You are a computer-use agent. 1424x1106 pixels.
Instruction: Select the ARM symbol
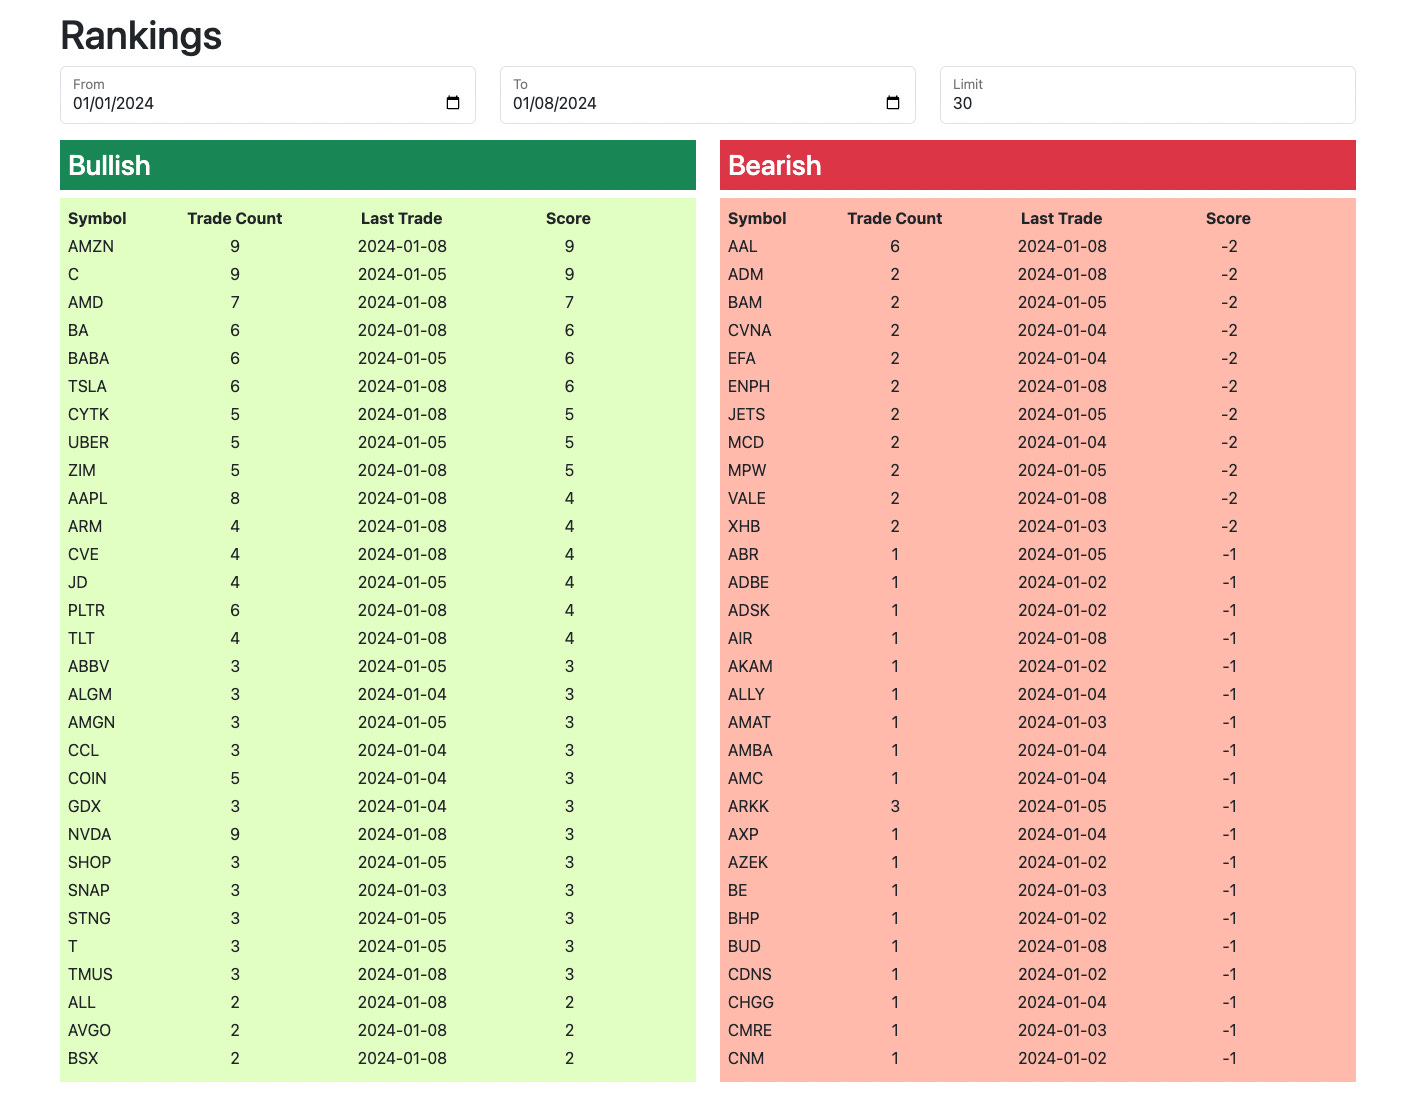85,526
